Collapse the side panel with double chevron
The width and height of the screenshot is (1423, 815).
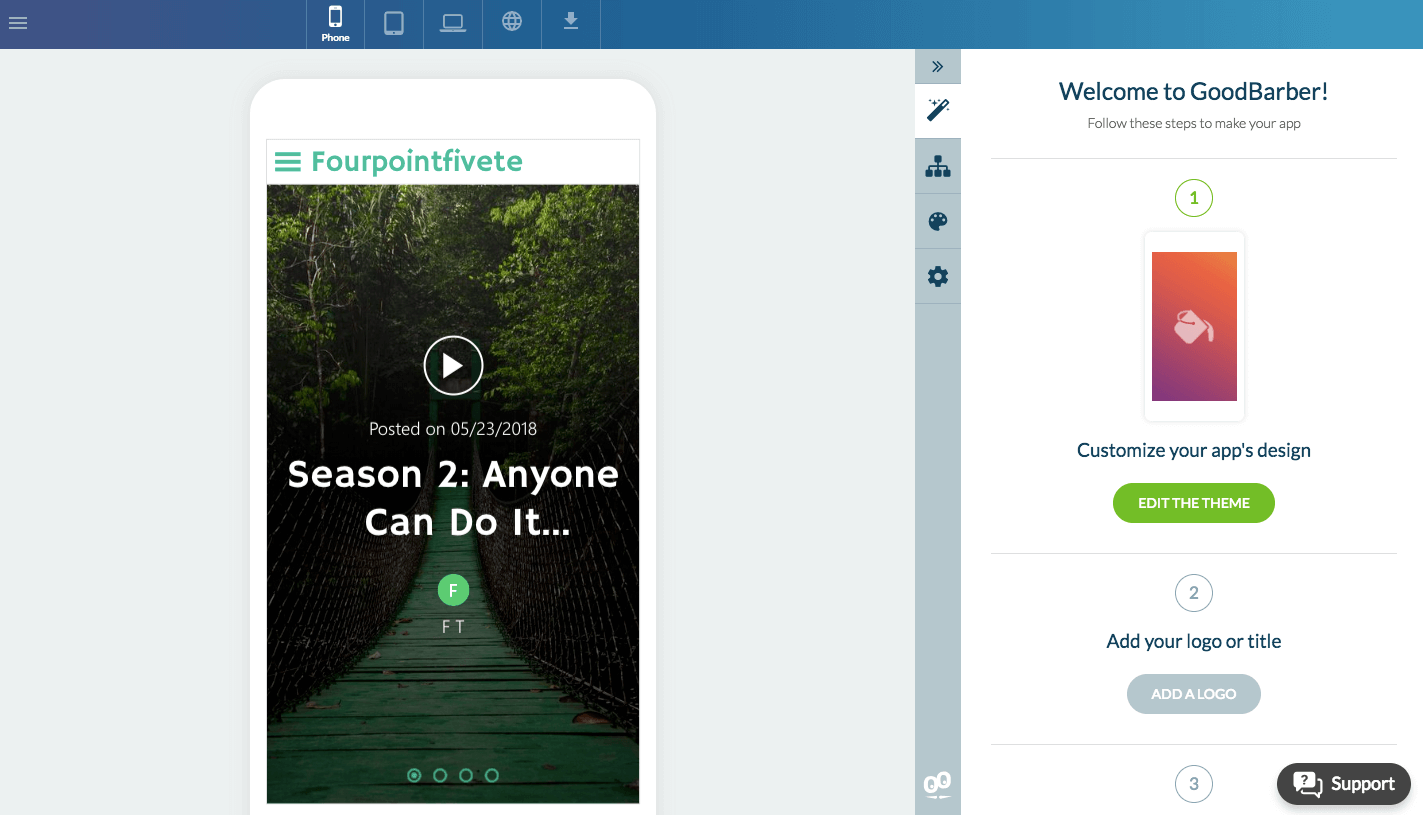tap(938, 66)
